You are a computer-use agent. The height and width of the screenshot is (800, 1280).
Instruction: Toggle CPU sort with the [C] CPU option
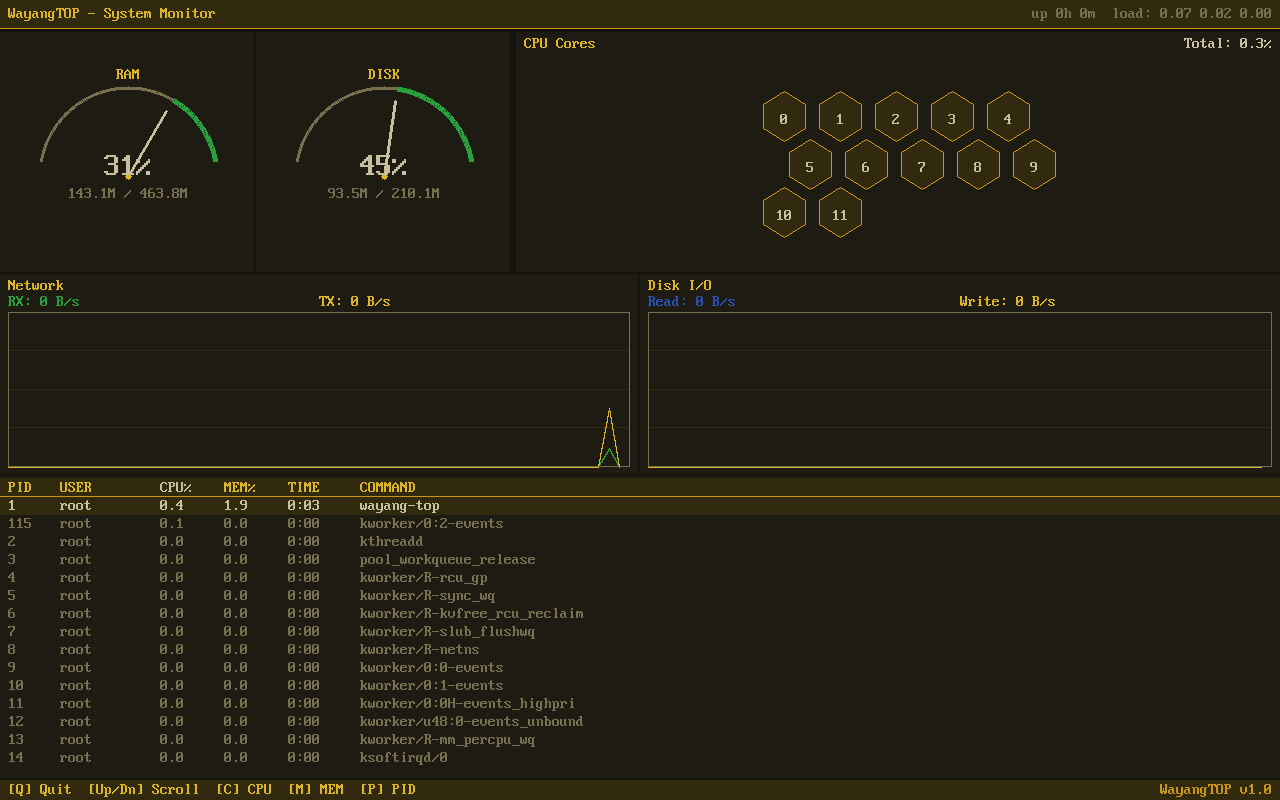click(x=244, y=788)
